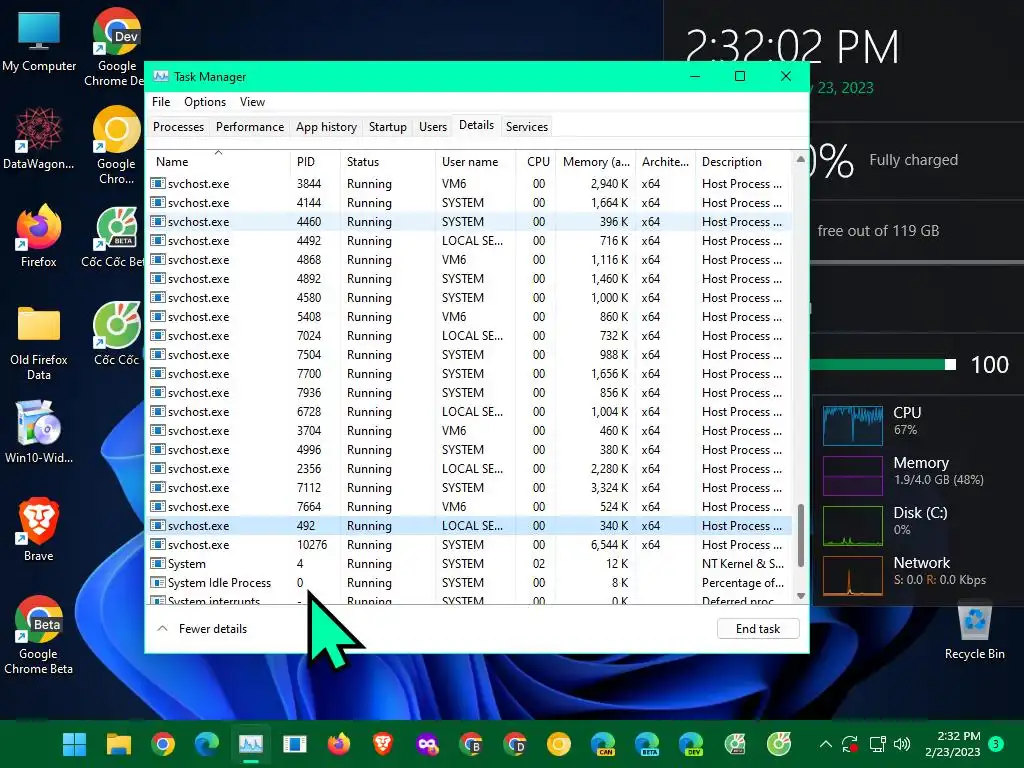Image resolution: width=1024 pixels, height=768 pixels.
Task: Switch to the Startup tab
Action: click(x=388, y=127)
